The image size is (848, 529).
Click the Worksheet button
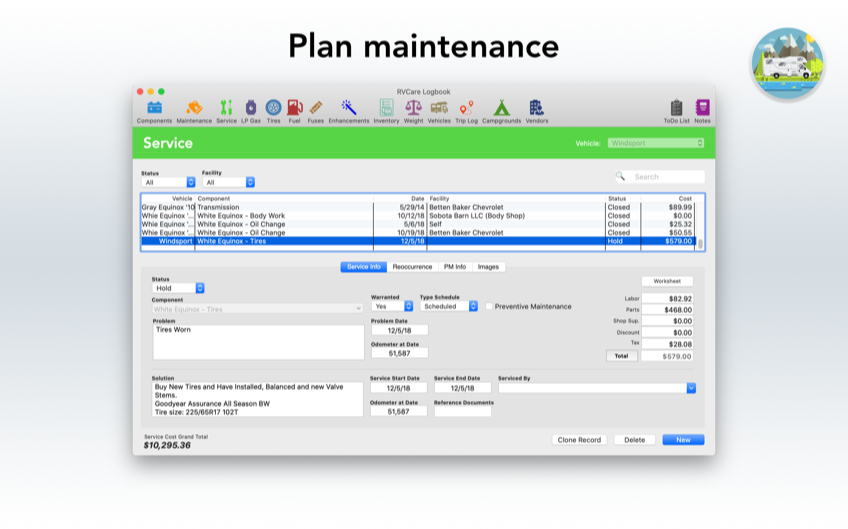tap(667, 282)
